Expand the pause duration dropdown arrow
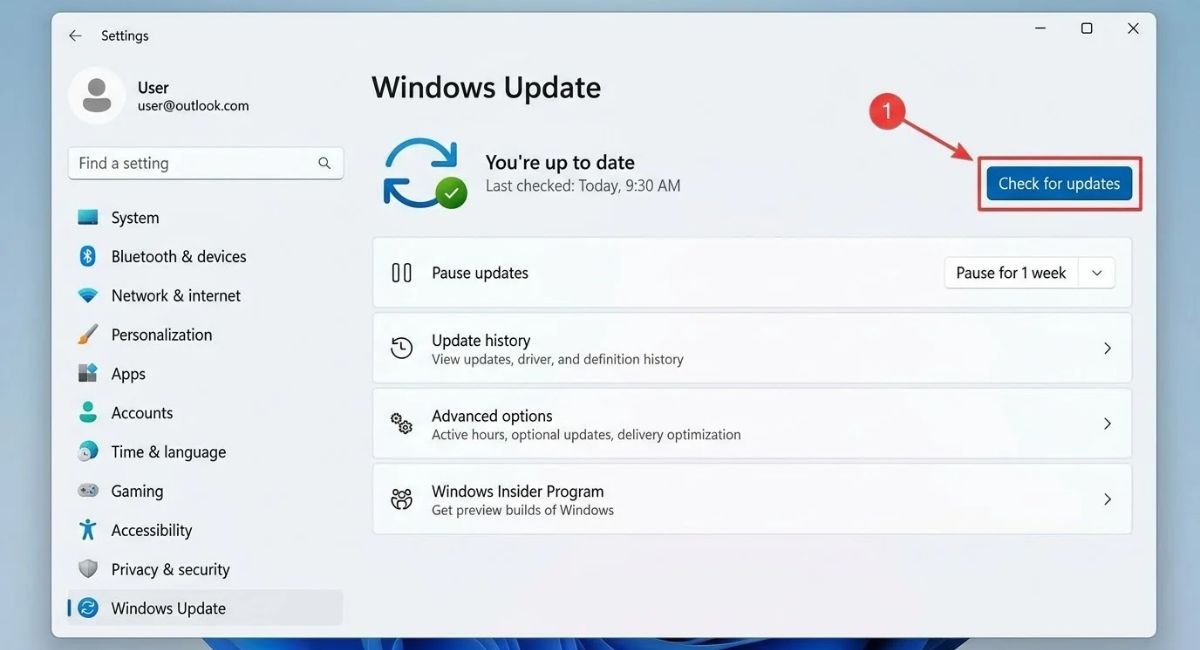The image size is (1200, 650). (1097, 273)
